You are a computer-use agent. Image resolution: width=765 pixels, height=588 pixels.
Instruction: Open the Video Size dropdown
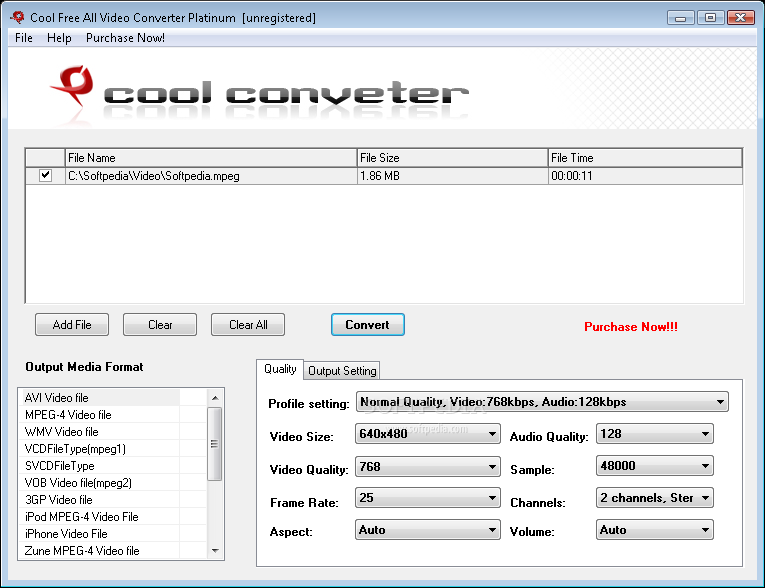[x=428, y=433]
